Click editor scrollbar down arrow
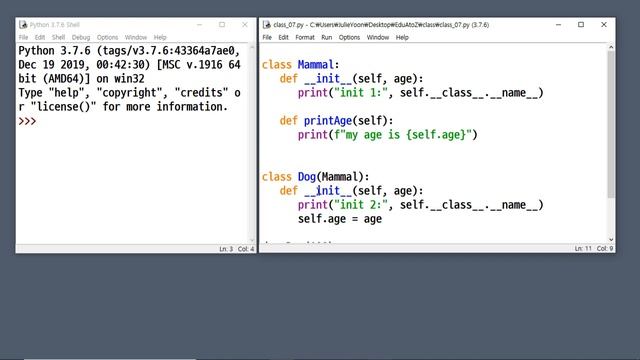640x360 pixels. (x=611, y=240)
